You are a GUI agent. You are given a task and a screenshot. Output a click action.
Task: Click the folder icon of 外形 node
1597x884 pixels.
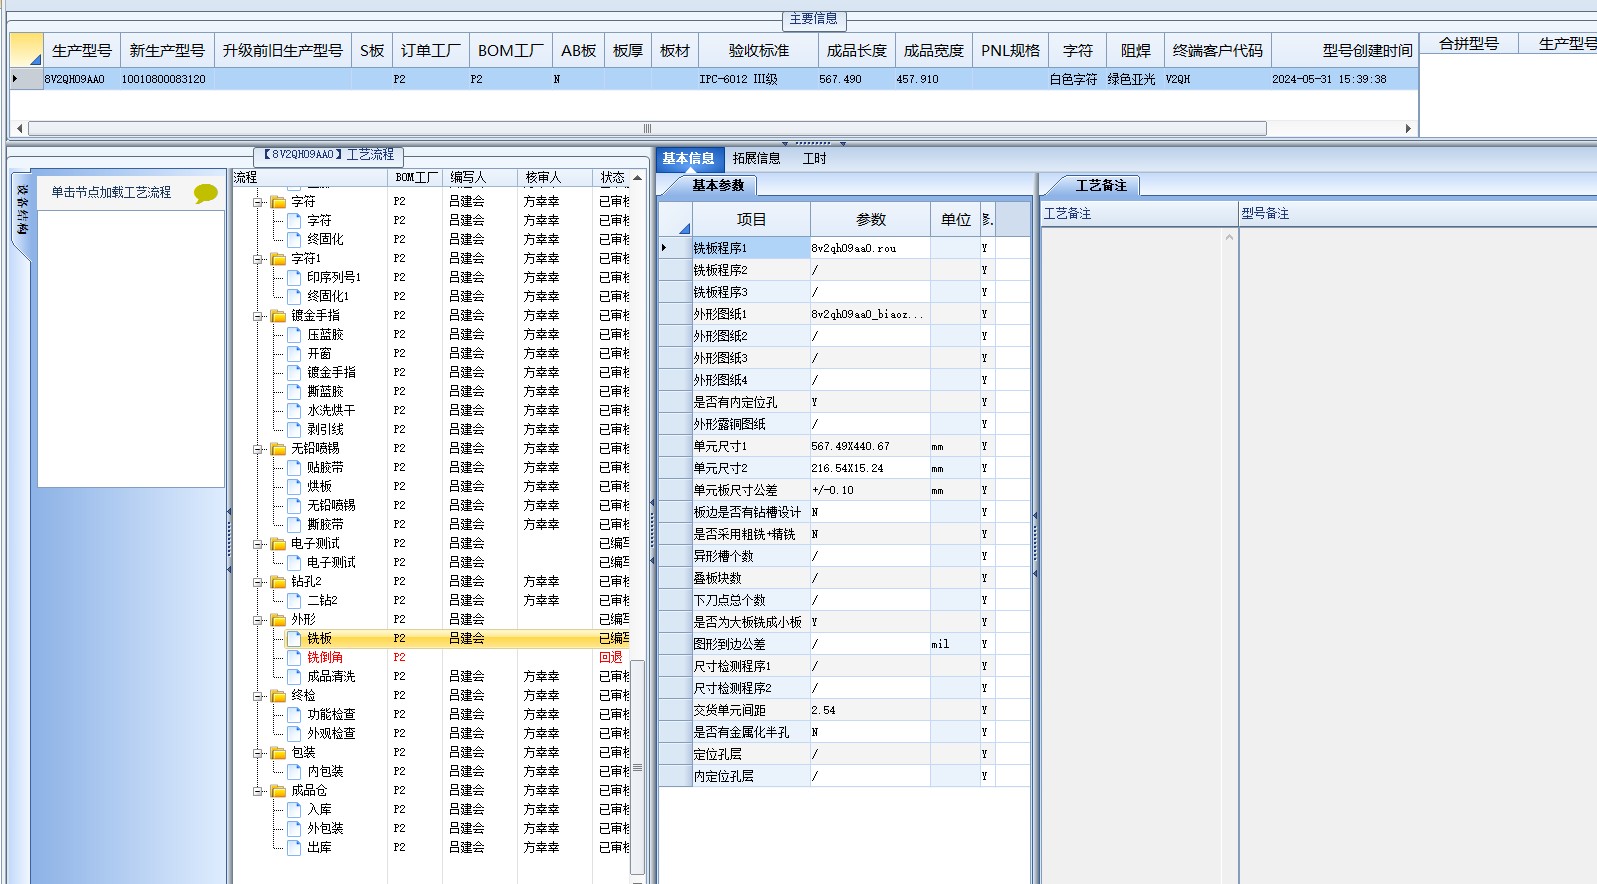279,620
